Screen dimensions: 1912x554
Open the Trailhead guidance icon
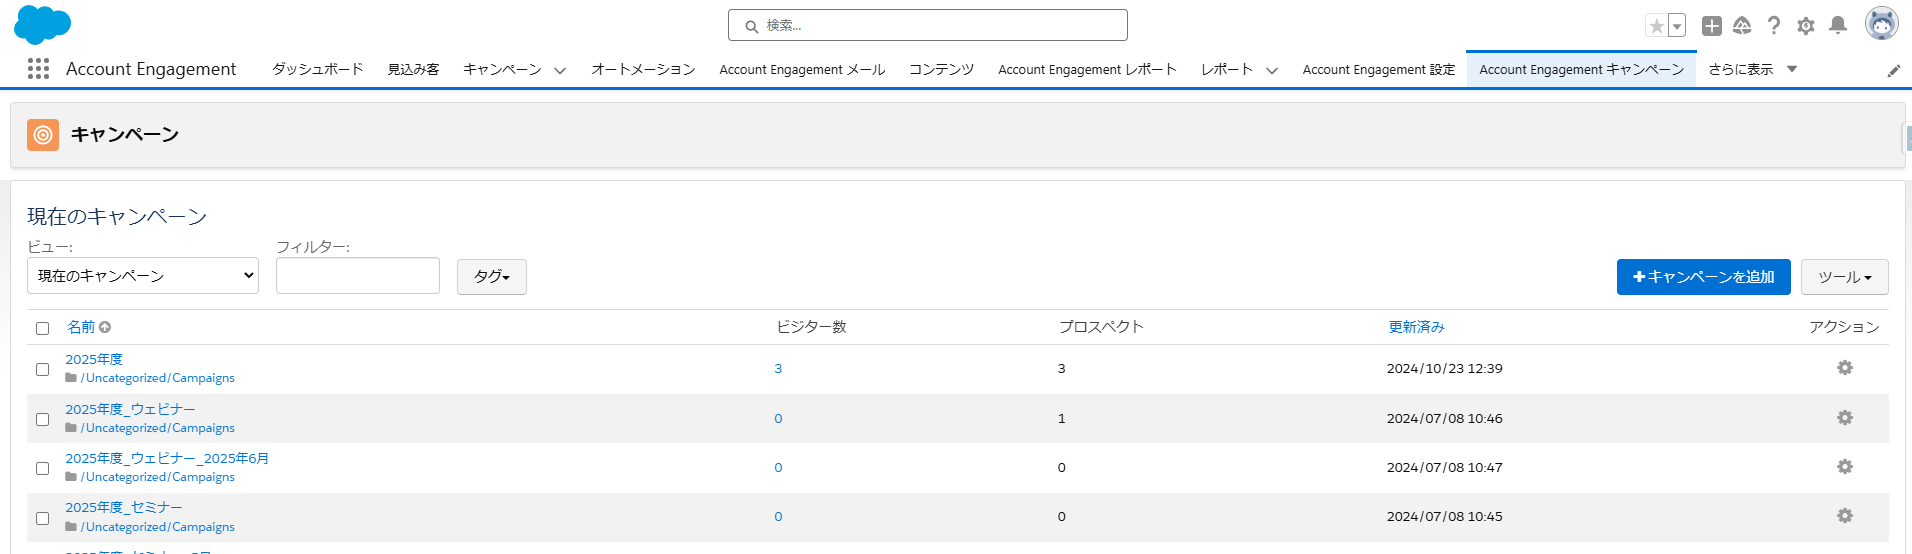click(x=1742, y=26)
